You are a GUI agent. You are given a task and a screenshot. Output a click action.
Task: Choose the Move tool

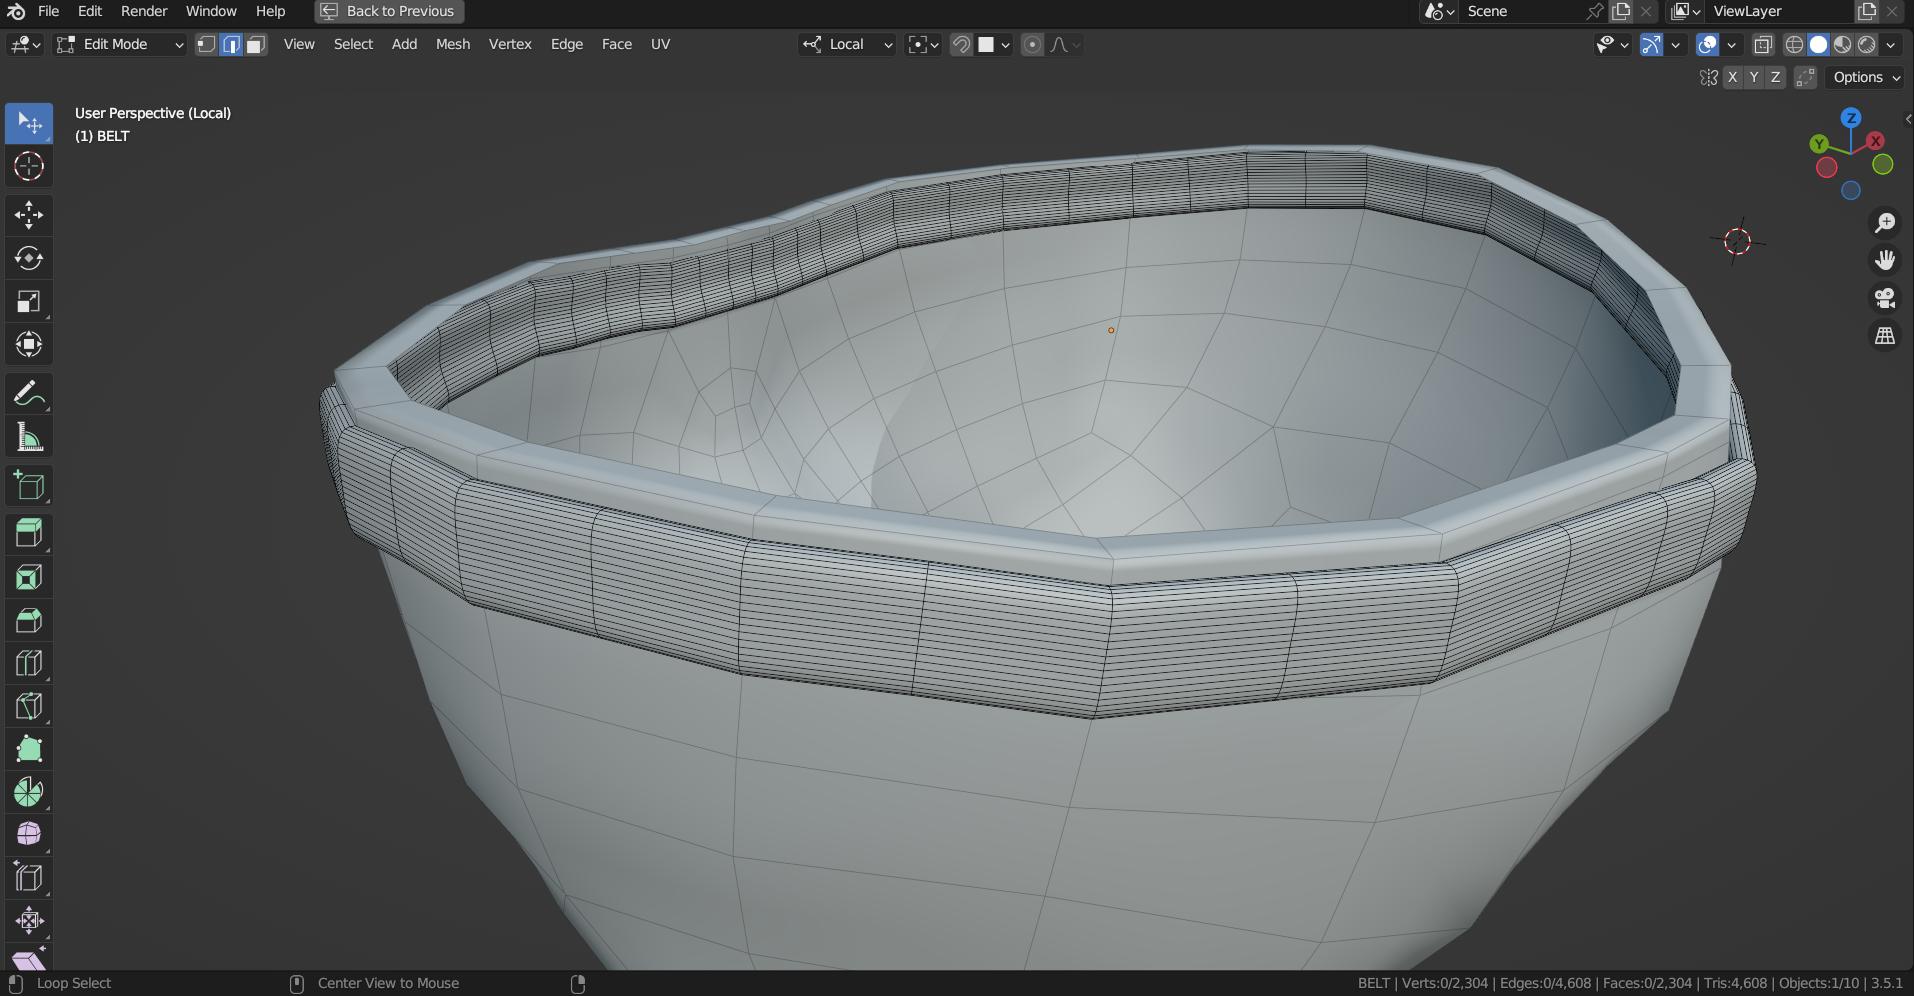click(x=29, y=215)
